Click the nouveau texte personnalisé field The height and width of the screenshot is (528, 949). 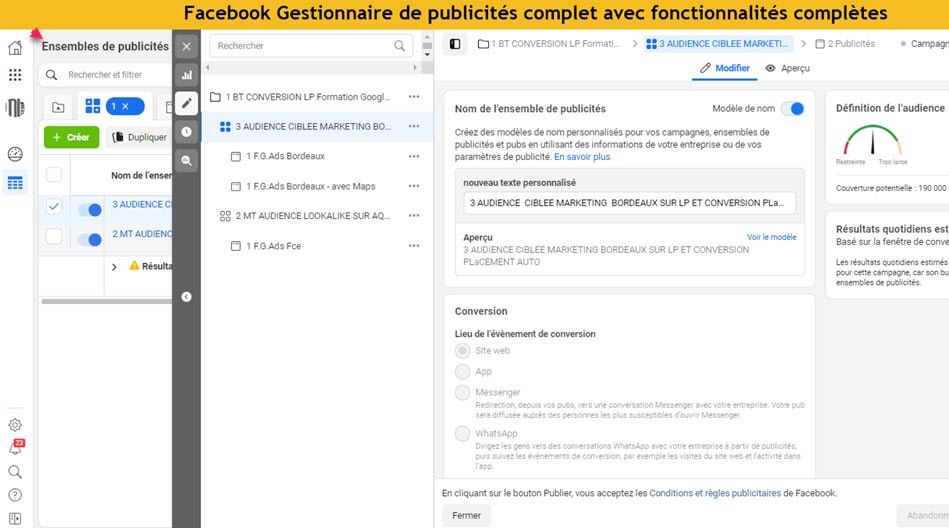click(x=629, y=203)
